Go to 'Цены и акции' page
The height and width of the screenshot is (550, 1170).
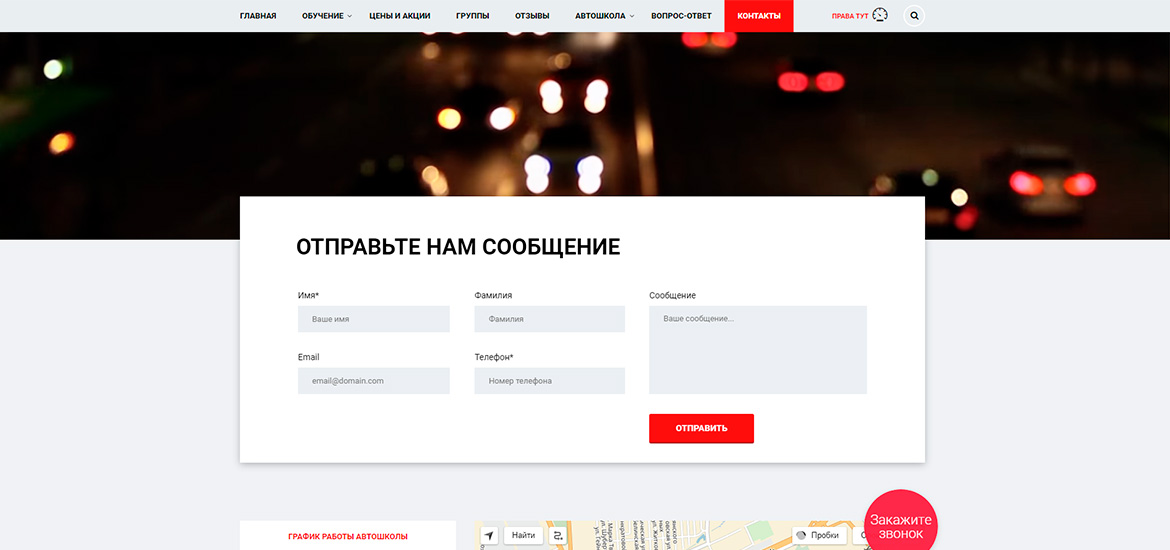point(400,16)
